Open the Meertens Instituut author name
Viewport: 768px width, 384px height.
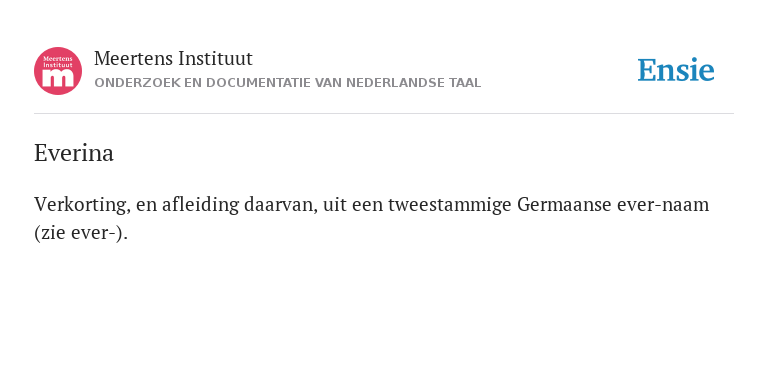173,59
